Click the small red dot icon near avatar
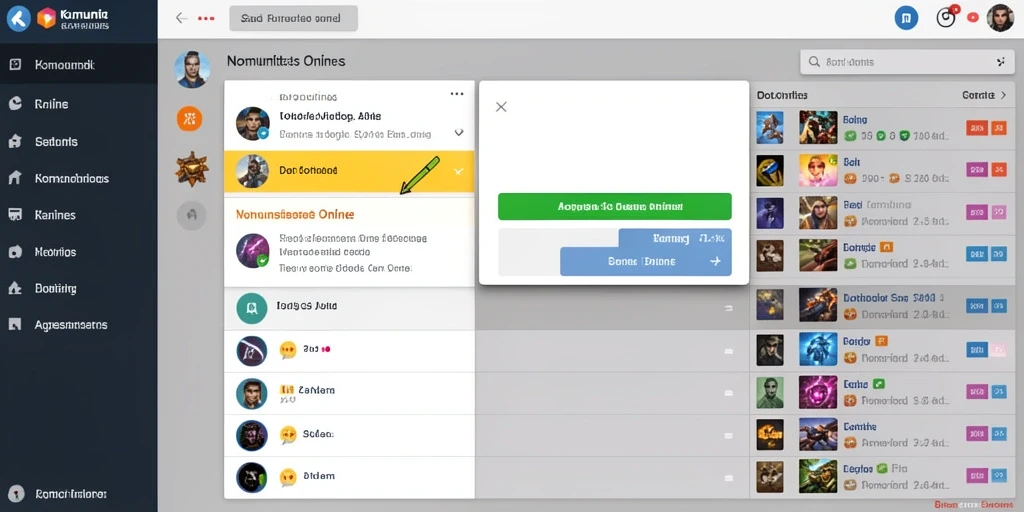 point(972,18)
